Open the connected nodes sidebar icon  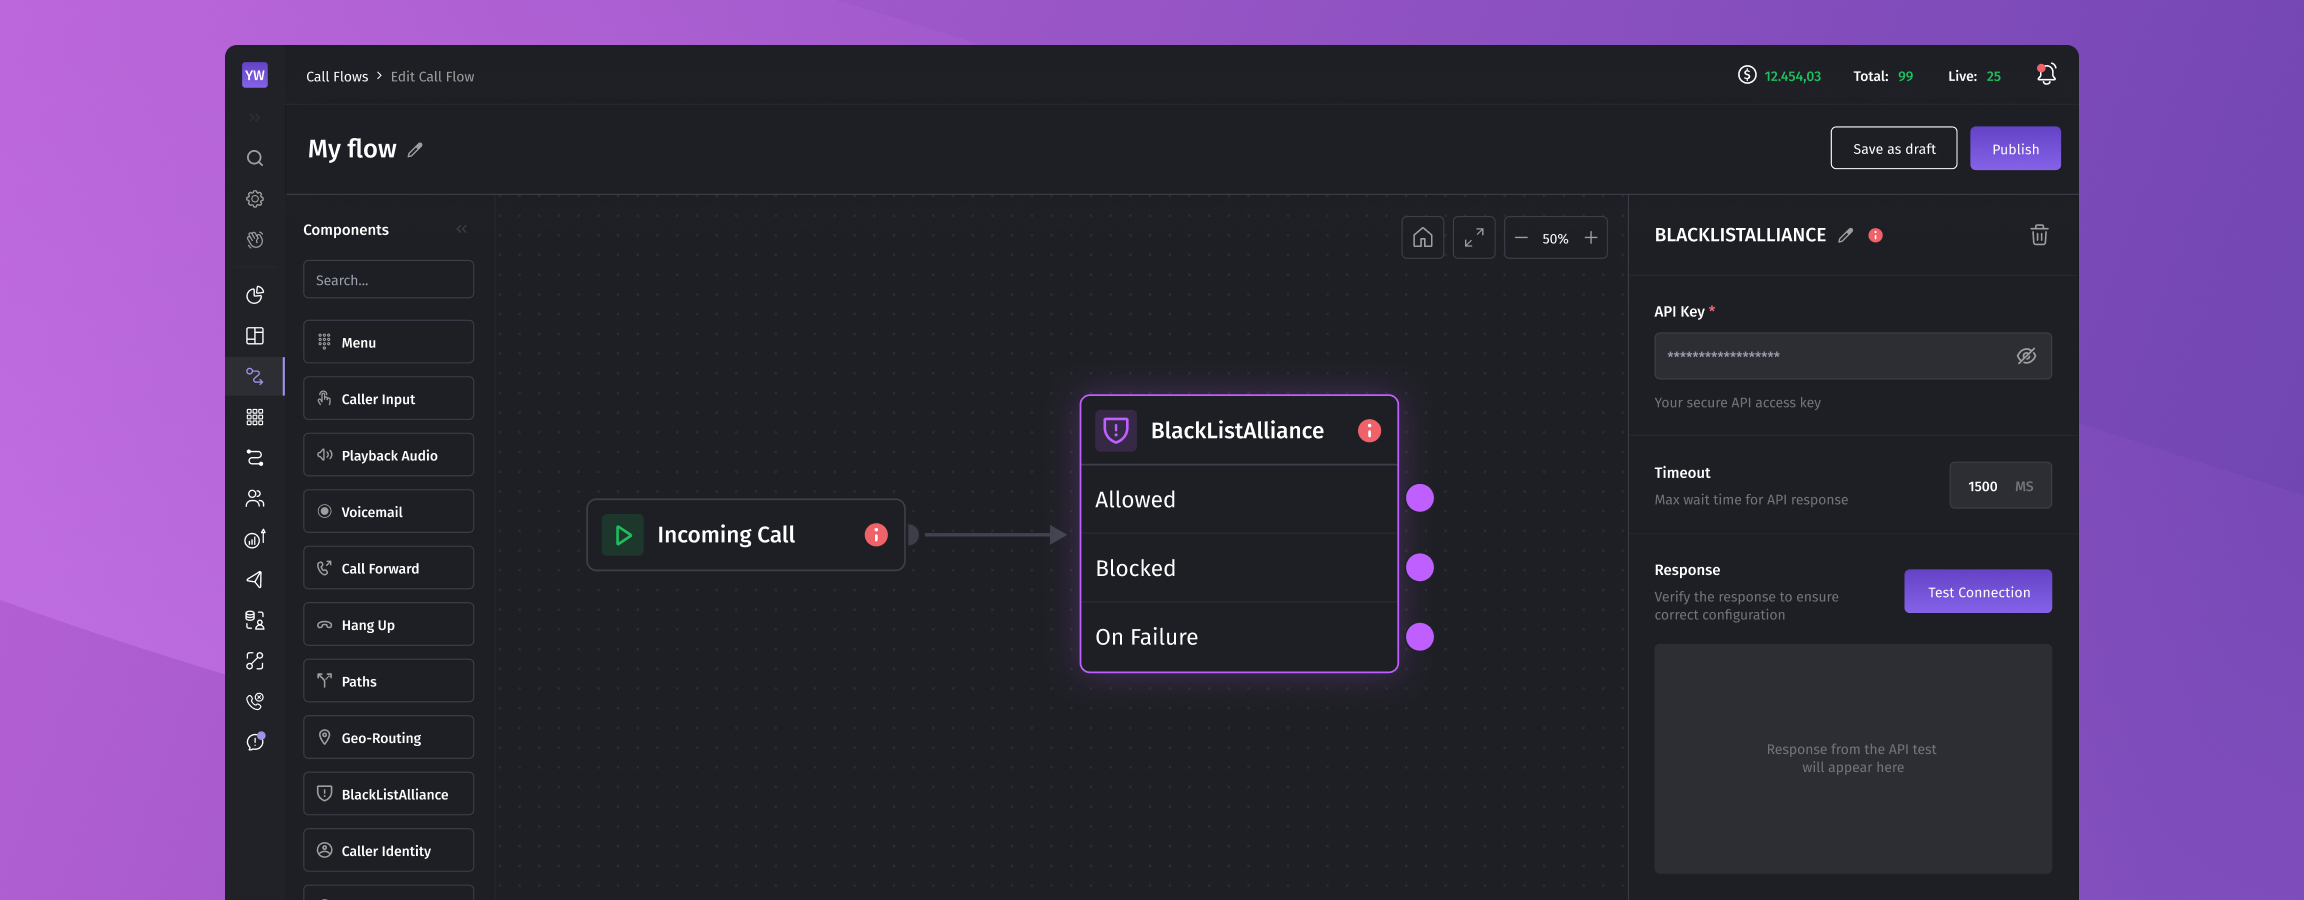point(255,661)
